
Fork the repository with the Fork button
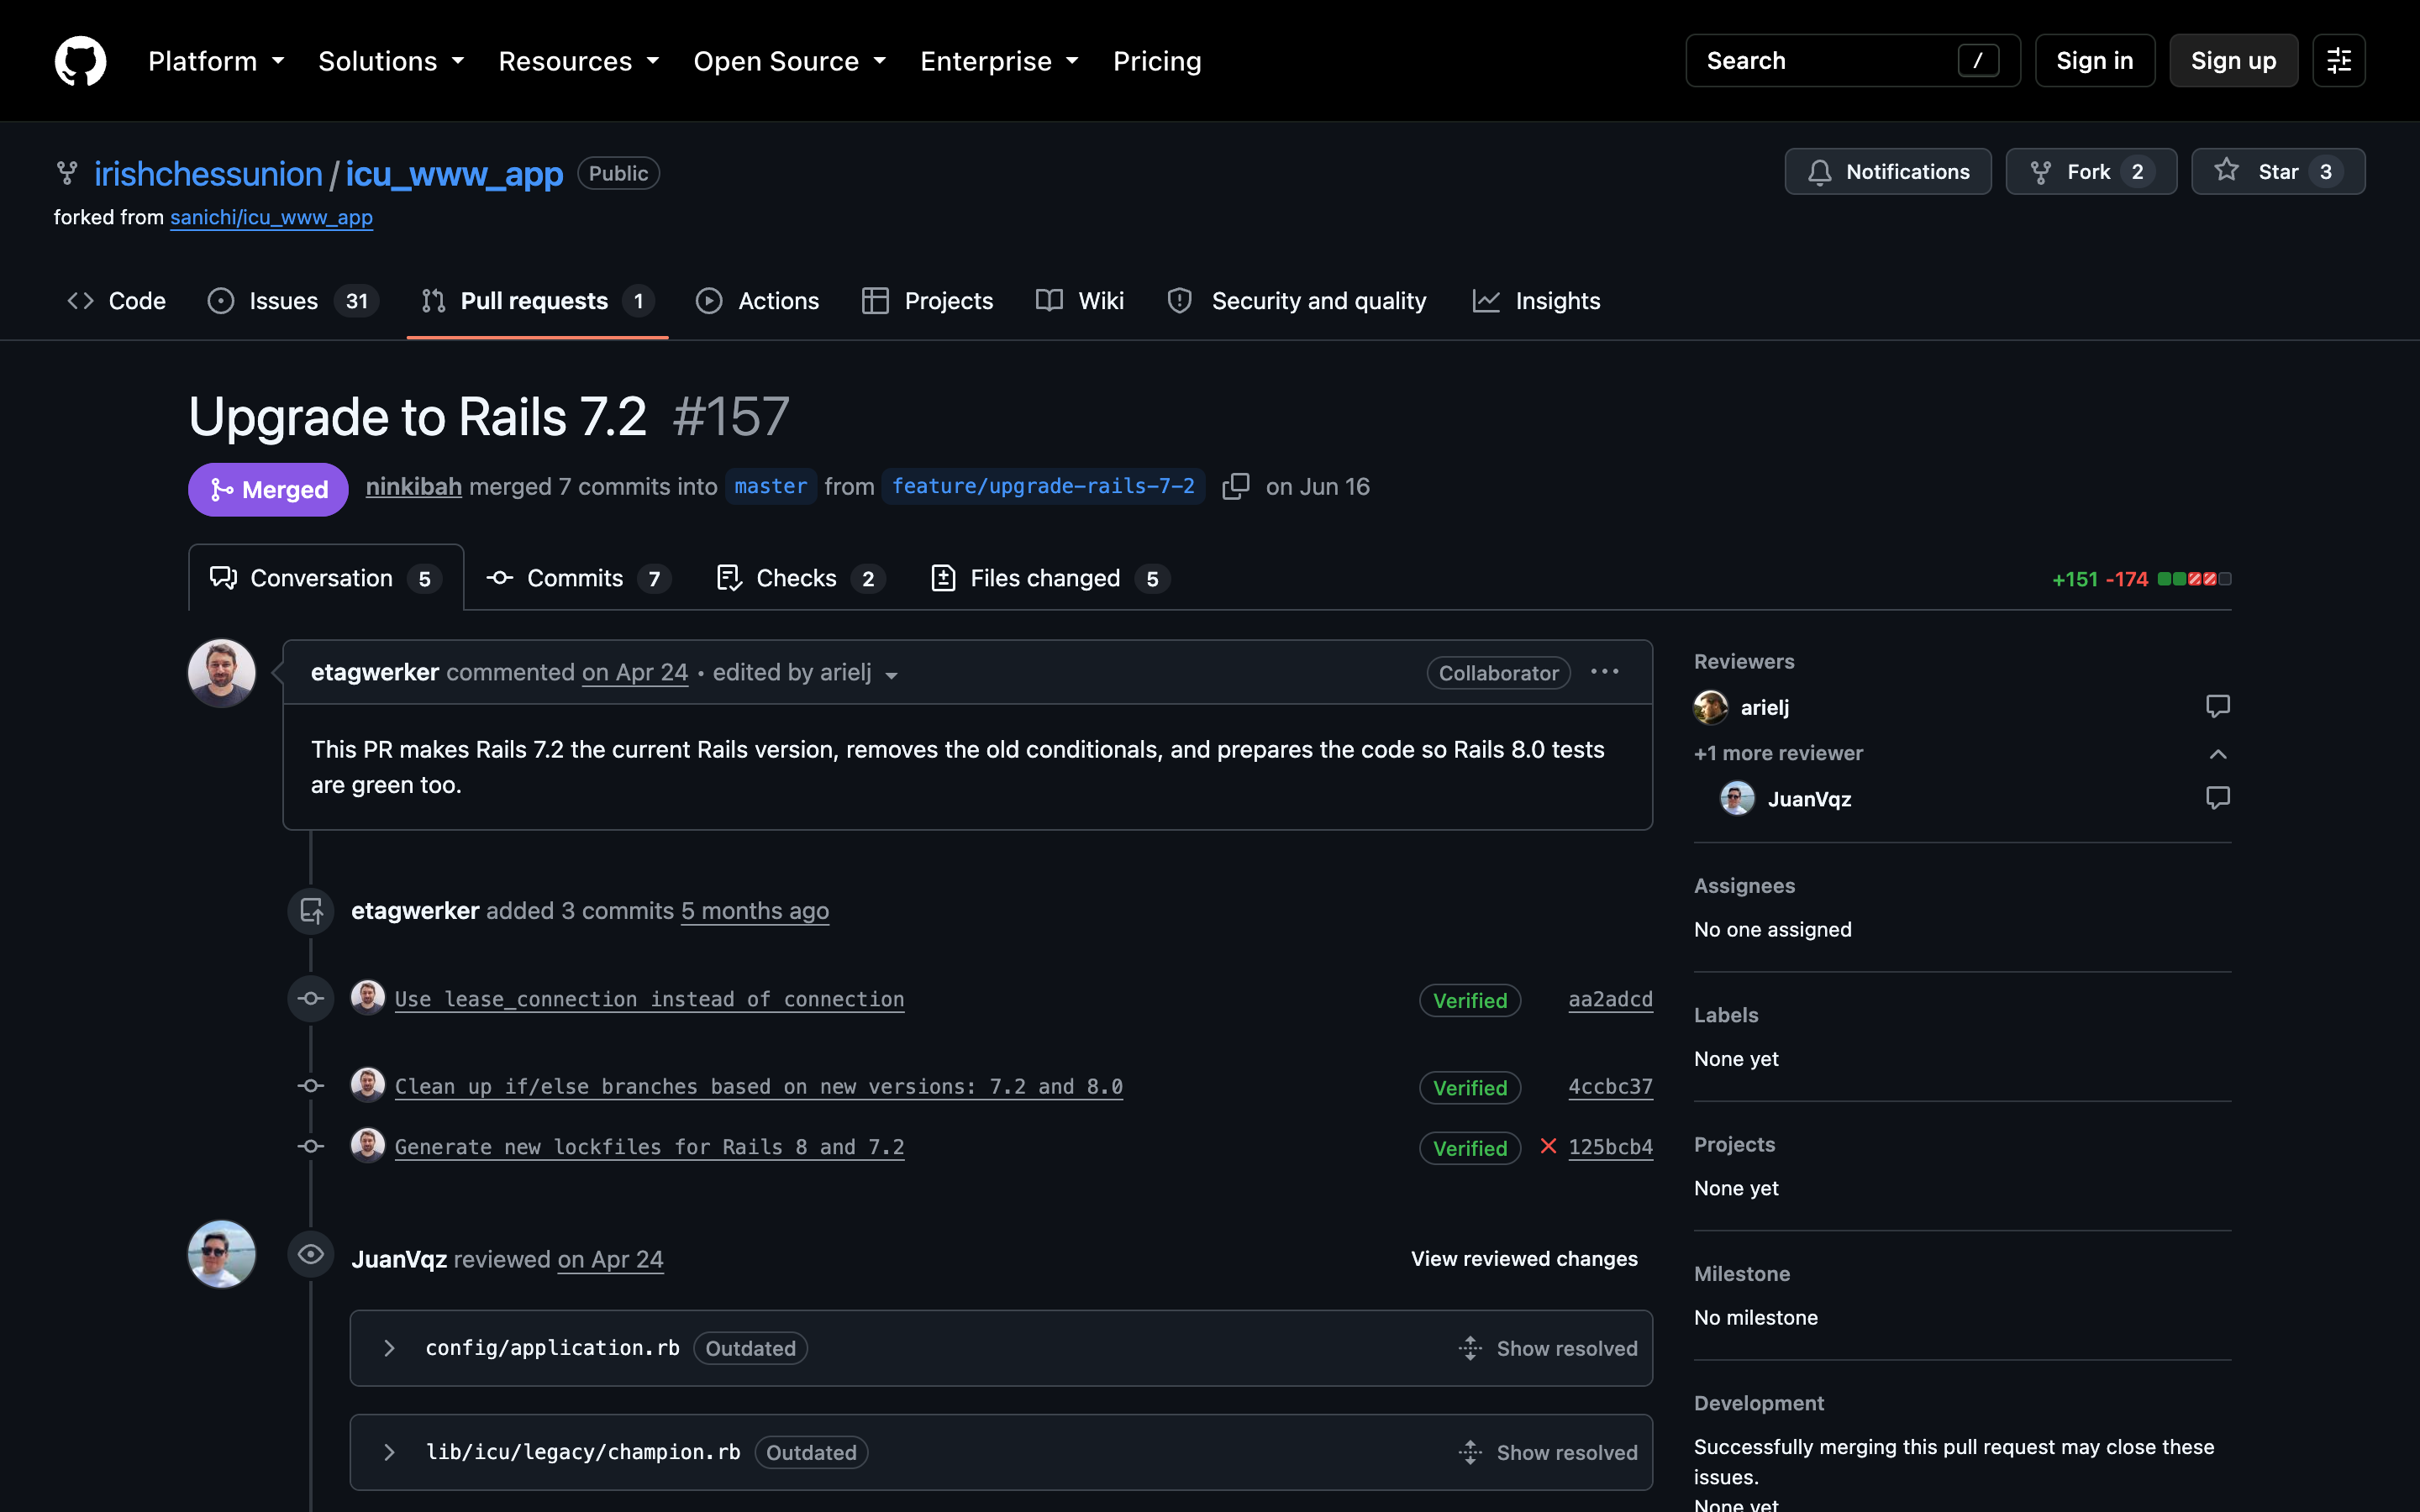pyautogui.click(x=2091, y=172)
